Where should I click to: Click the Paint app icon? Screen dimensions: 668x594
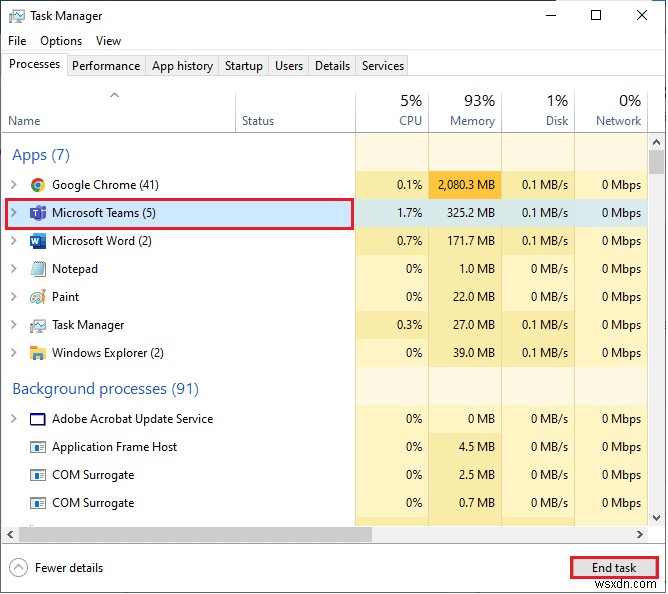point(38,297)
